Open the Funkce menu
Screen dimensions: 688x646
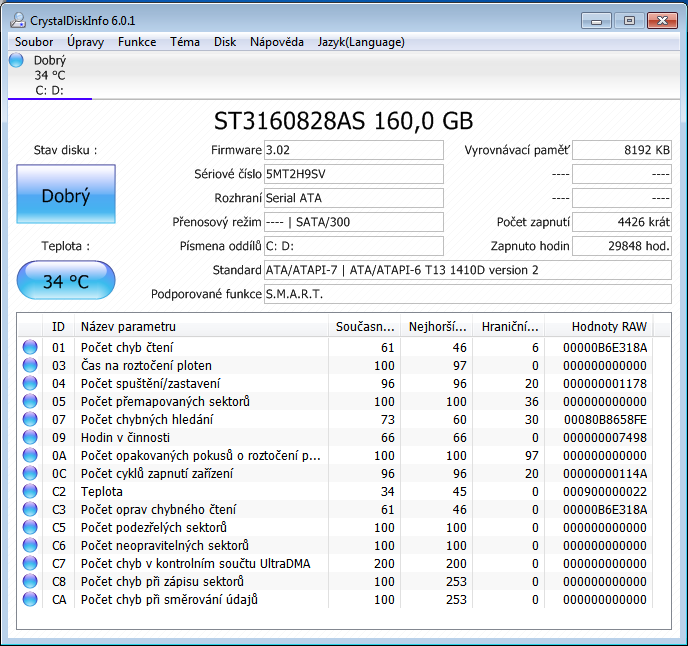[137, 42]
